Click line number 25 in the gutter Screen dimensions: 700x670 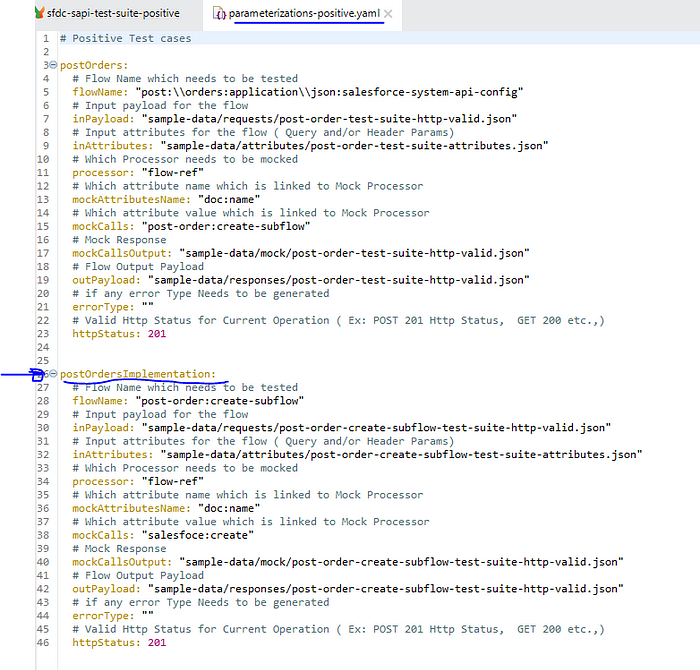point(43,361)
